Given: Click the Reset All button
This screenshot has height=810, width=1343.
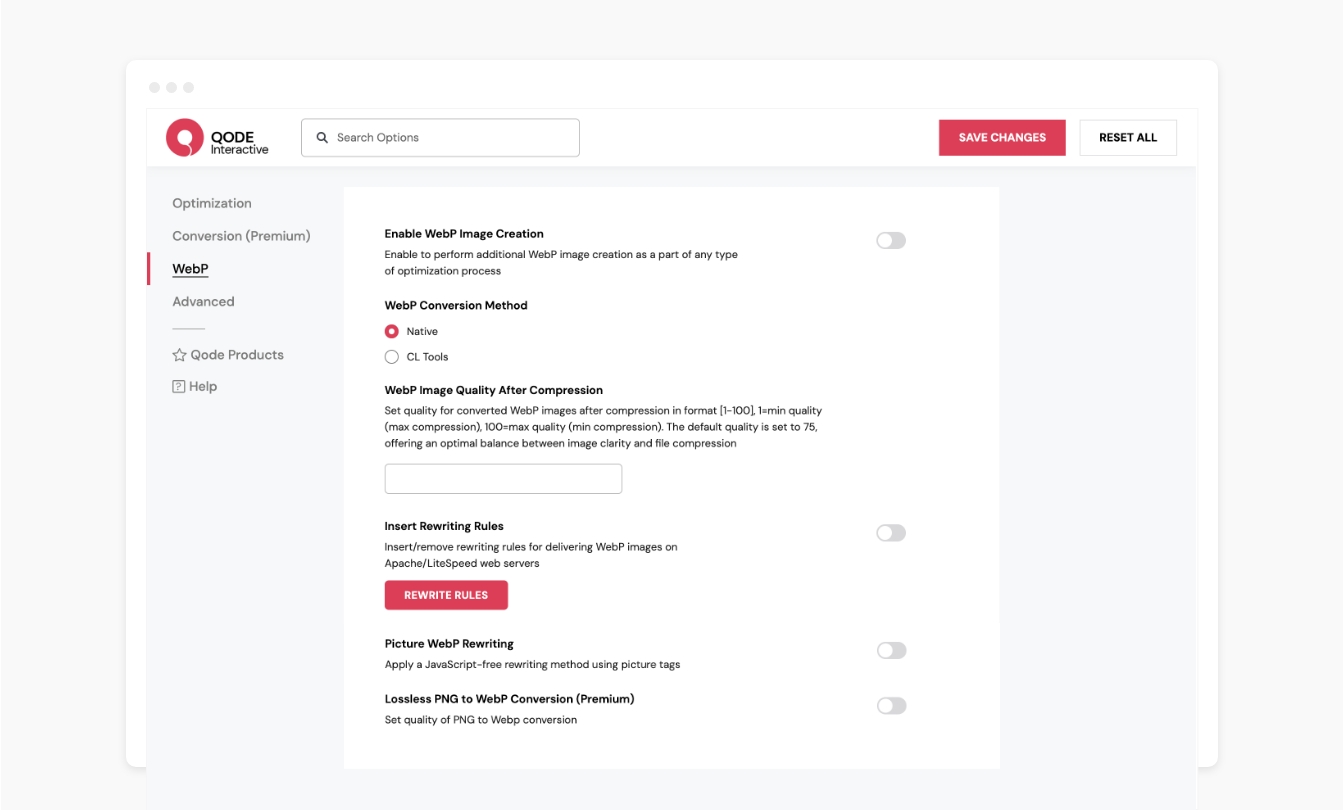Looking at the screenshot, I should point(1127,138).
